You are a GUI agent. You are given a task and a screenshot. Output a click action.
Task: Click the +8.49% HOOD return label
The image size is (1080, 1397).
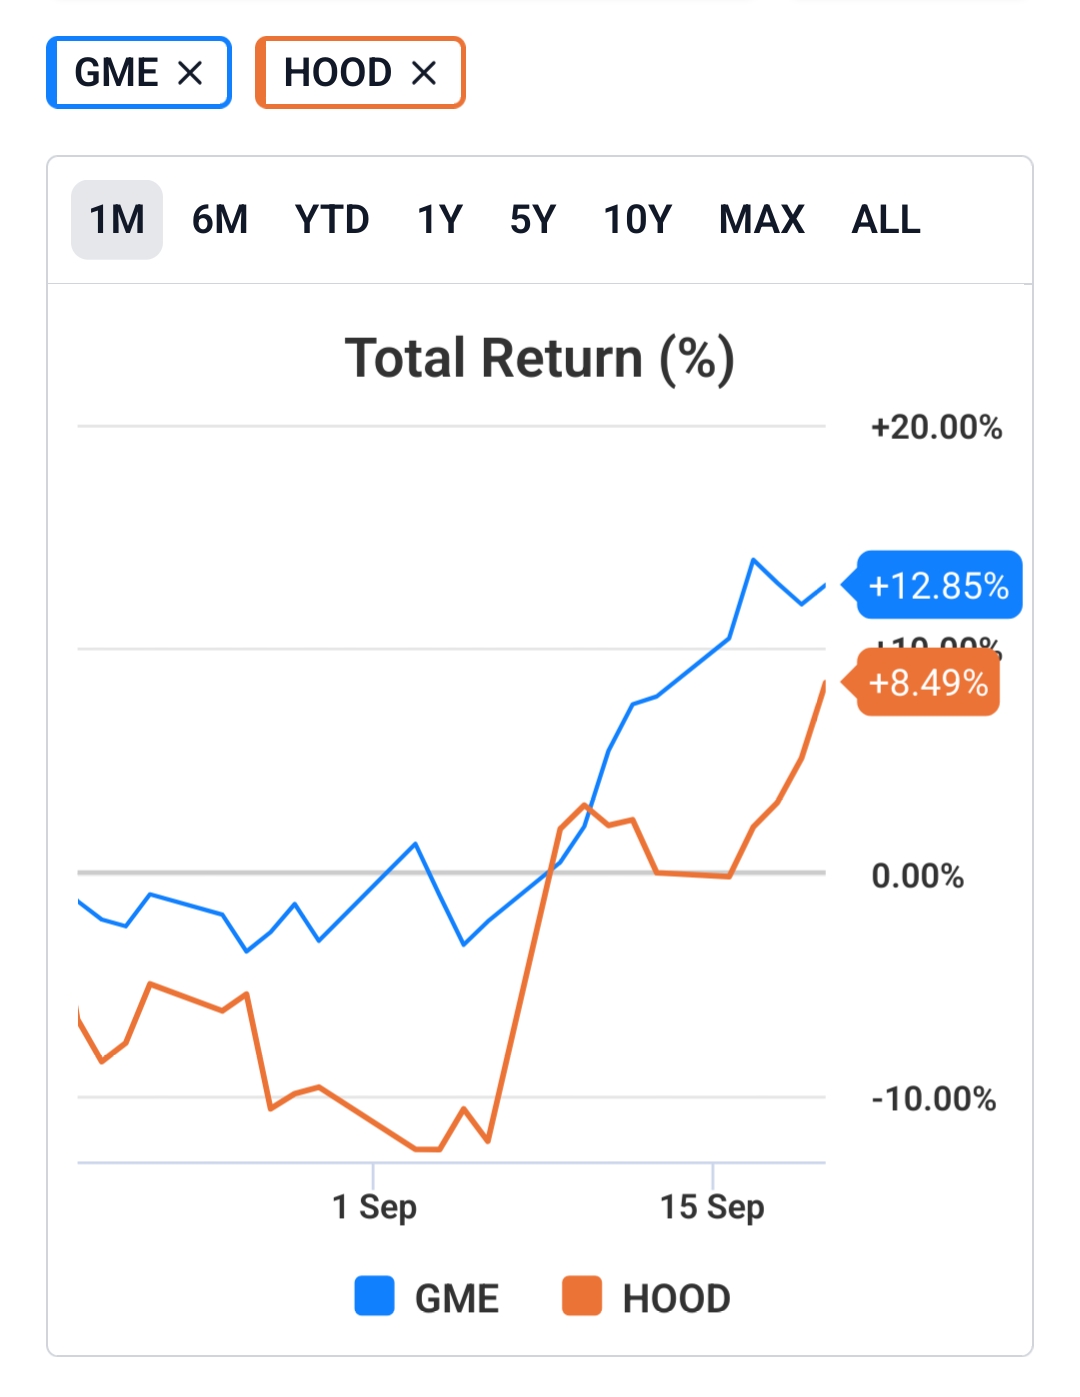tap(928, 683)
